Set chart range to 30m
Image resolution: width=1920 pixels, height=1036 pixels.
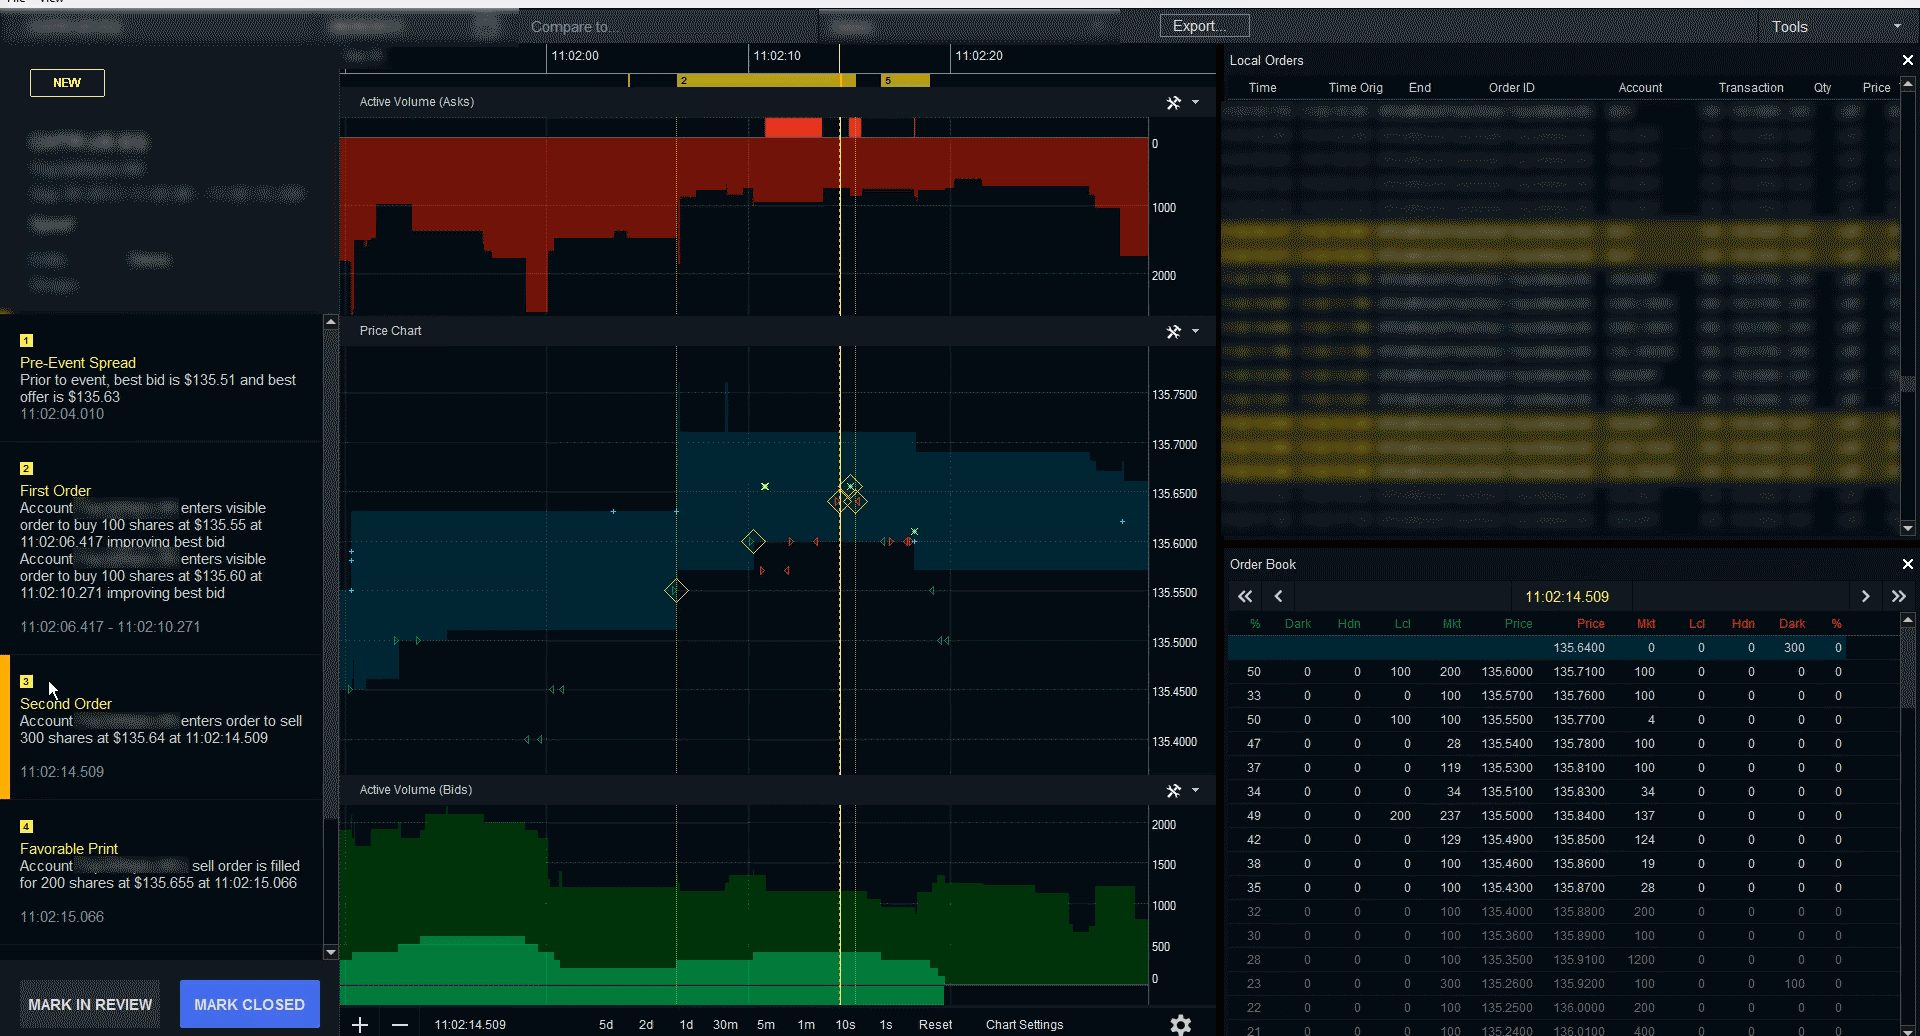tap(725, 1024)
